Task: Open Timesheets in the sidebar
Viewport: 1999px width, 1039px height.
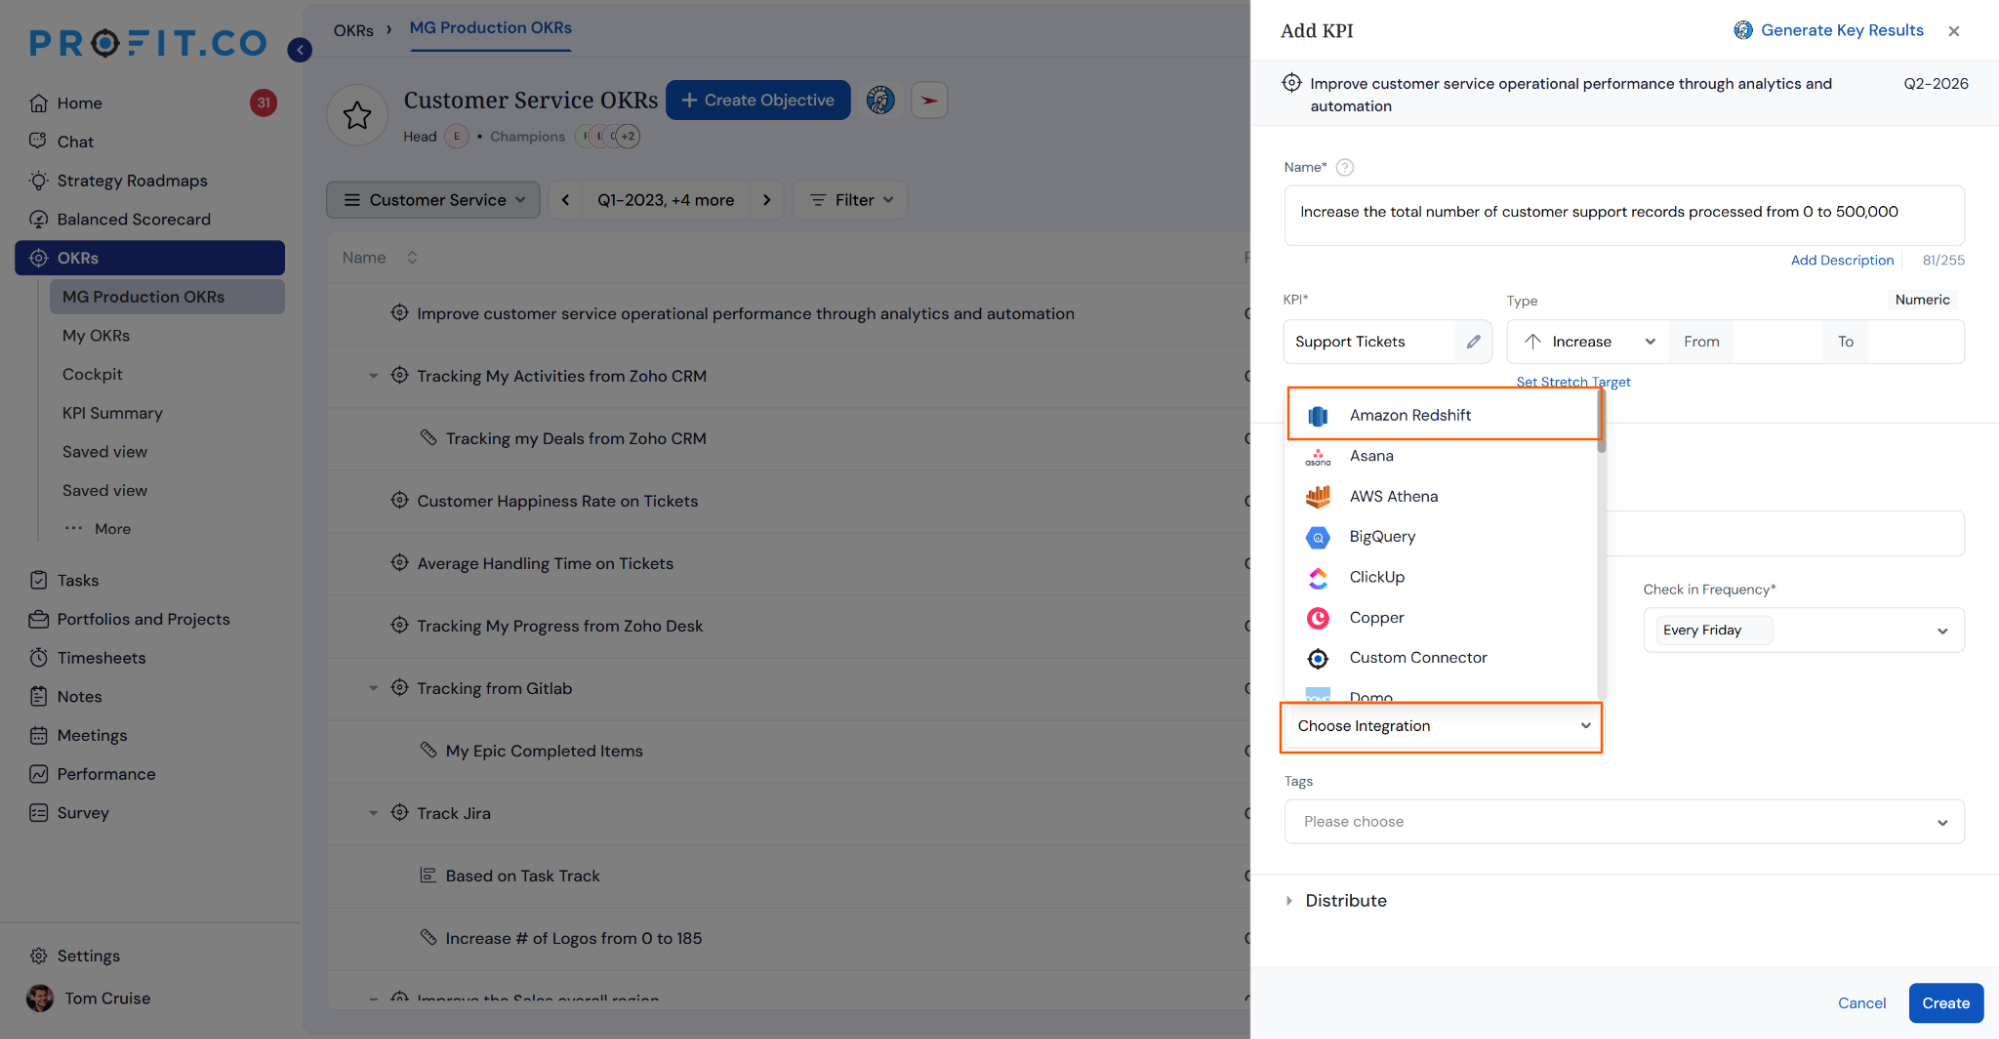Action: coord(101,658)
